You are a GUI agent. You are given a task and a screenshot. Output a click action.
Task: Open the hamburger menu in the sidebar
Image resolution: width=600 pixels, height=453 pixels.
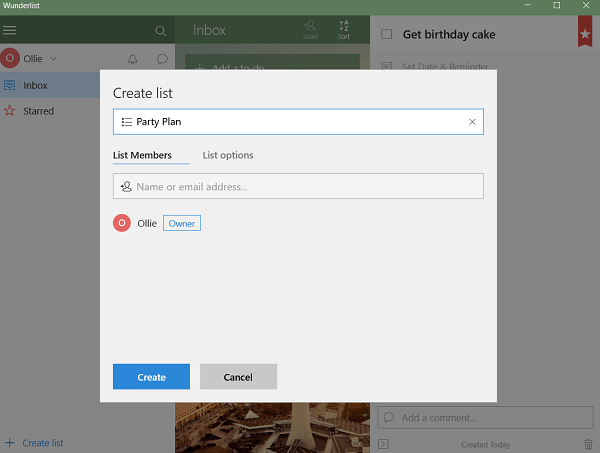[10, 31]
